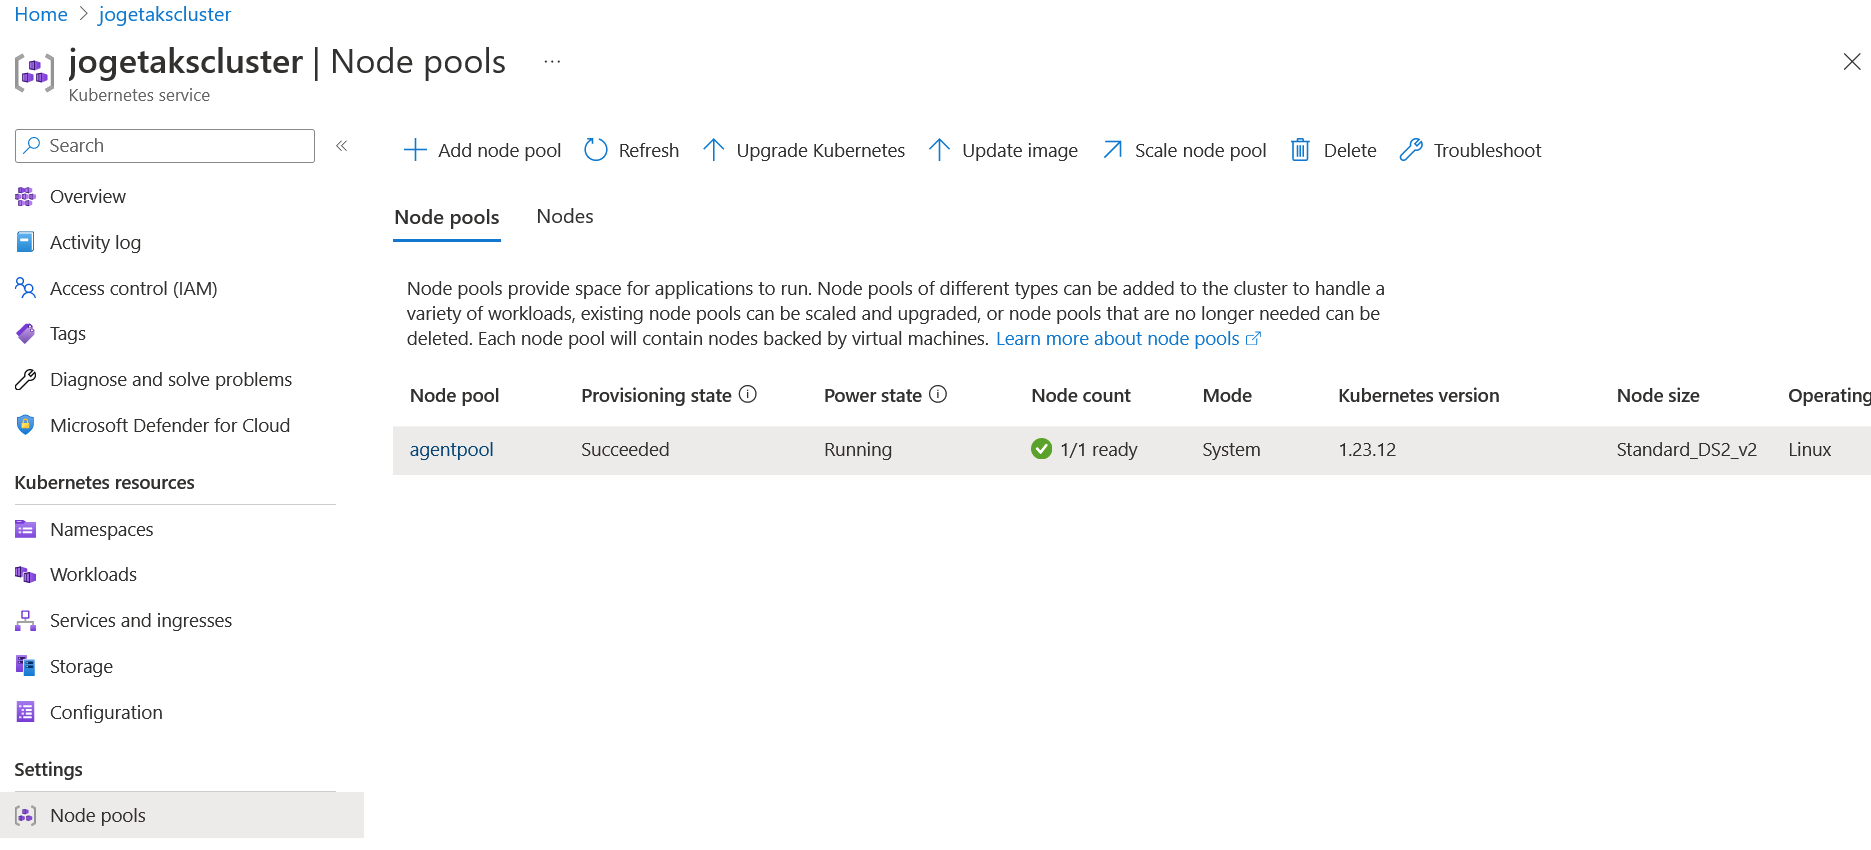Open Scale node pool option
Viewport: 1871px width, 850px height.
click(x=1184, y=150)
